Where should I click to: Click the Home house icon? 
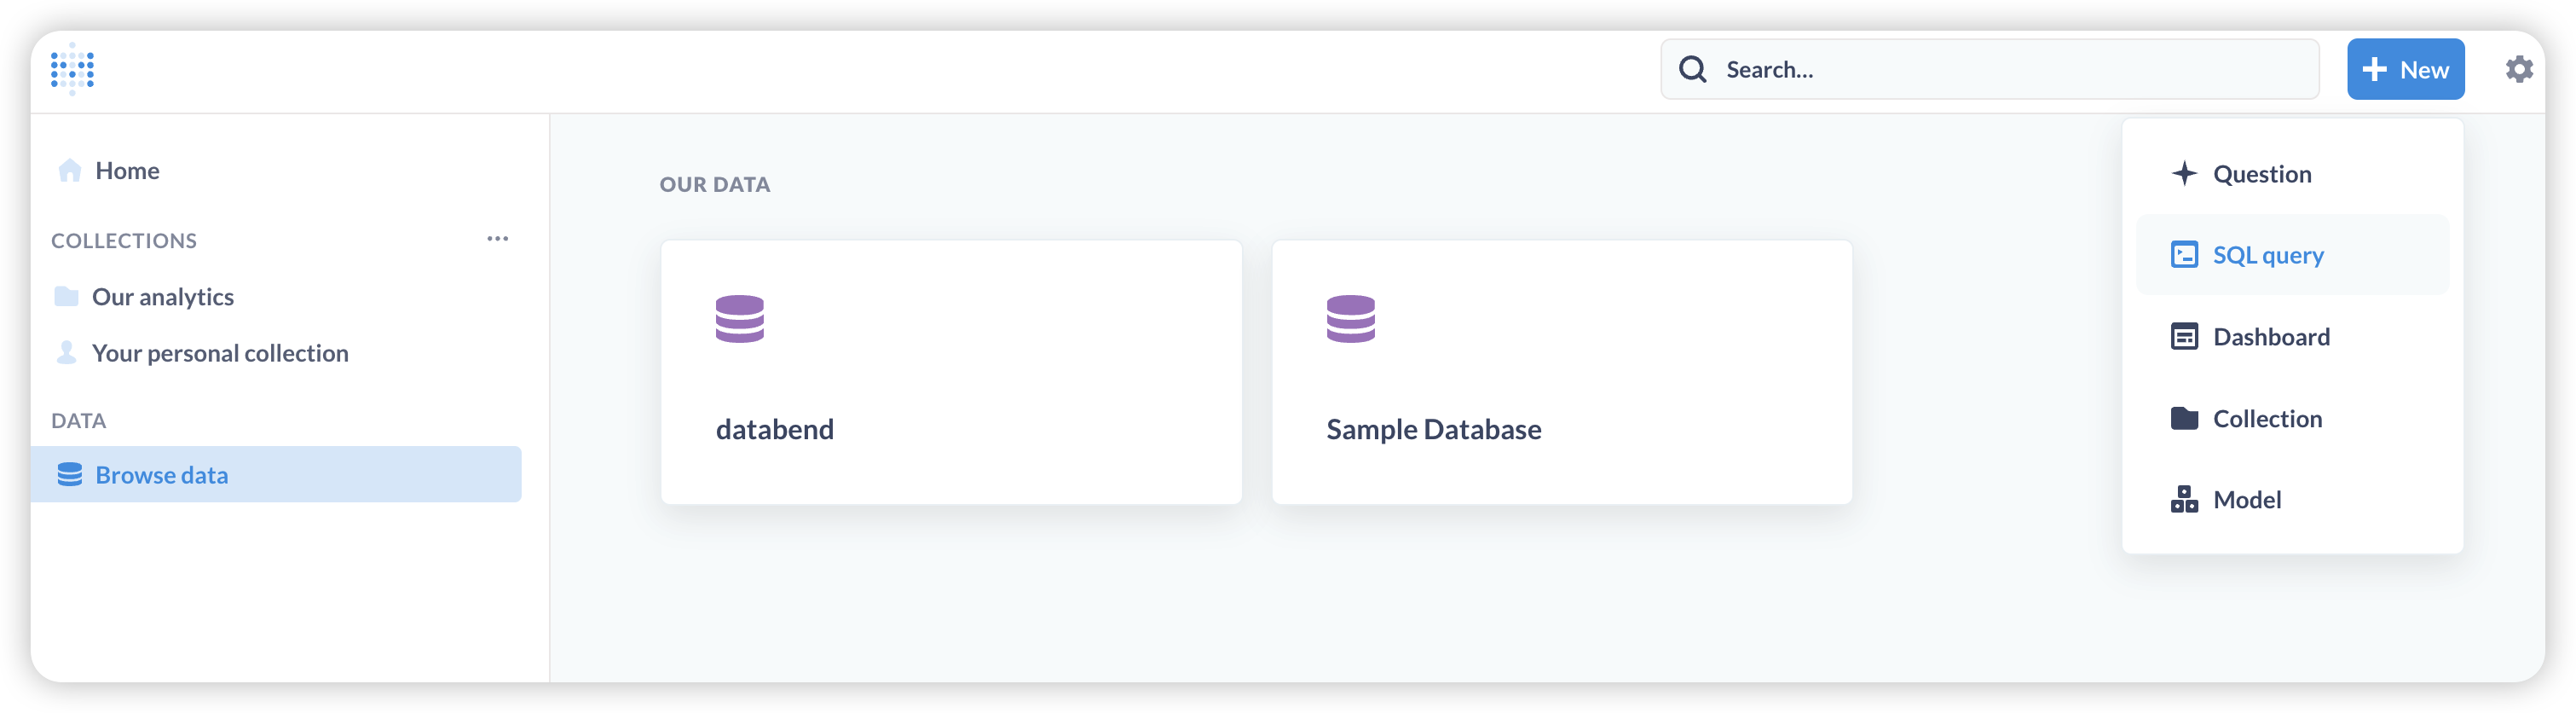pyautogui.click(x=69, y=171)
